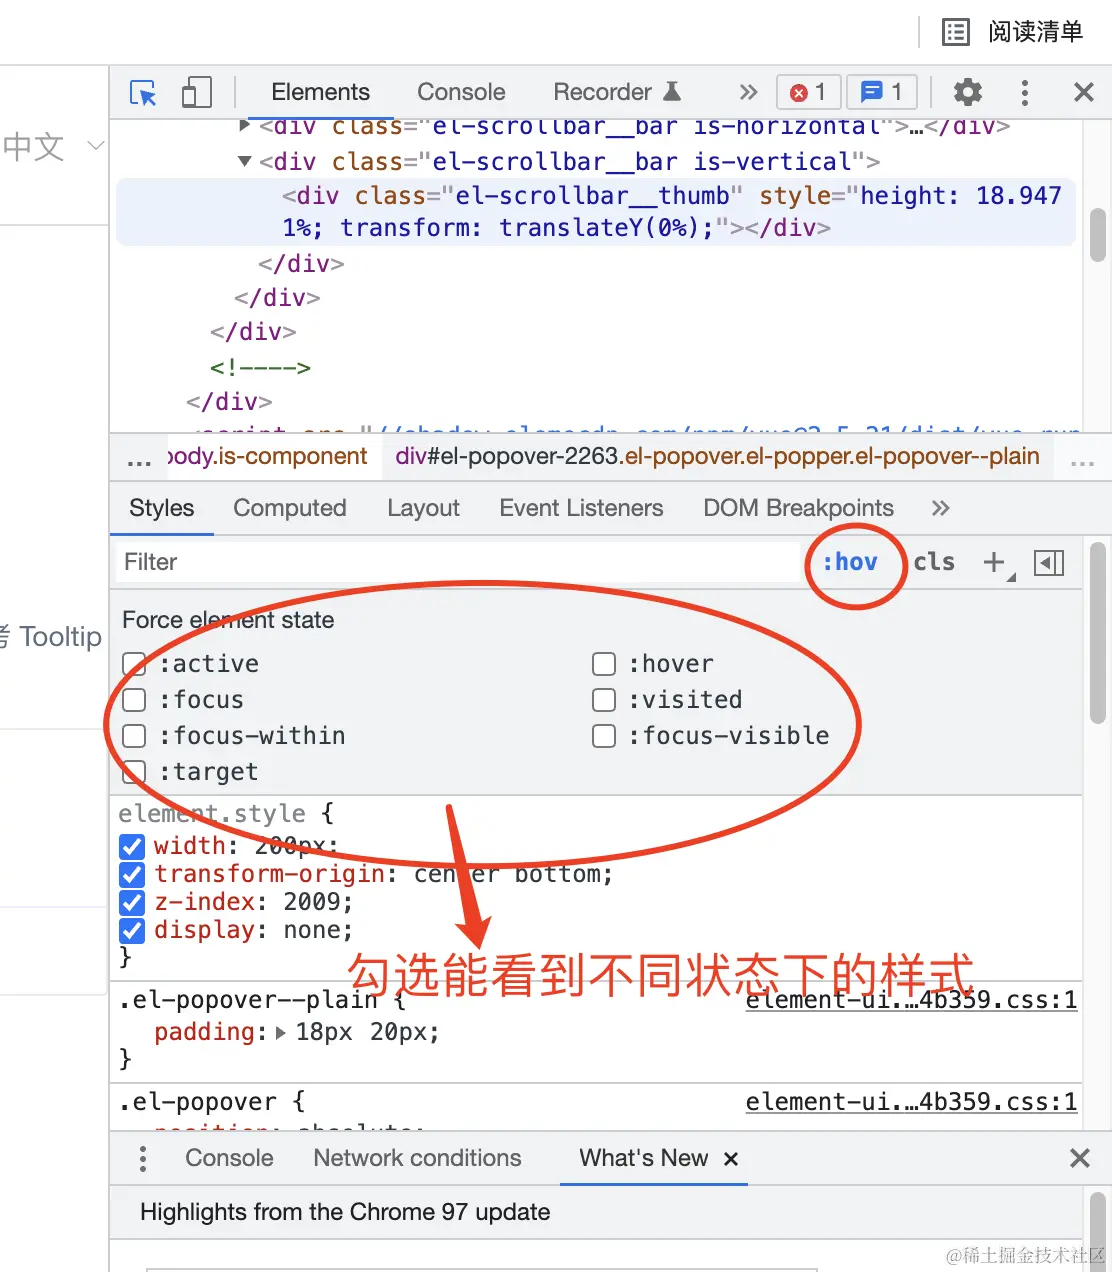Activate the inspect element picker icon
This screenshot has height=1272, width=1112.
pyautogui.click(x=144, y=93)
